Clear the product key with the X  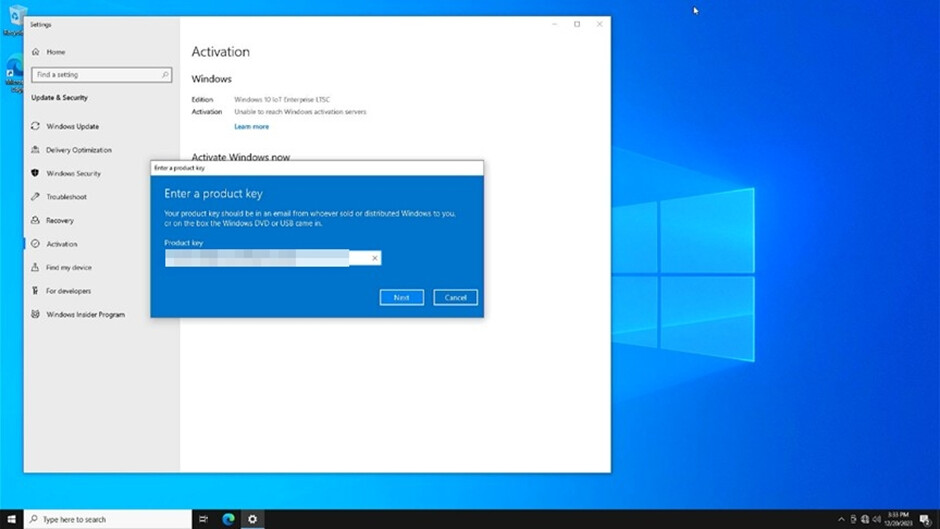[x=375, y=258]
